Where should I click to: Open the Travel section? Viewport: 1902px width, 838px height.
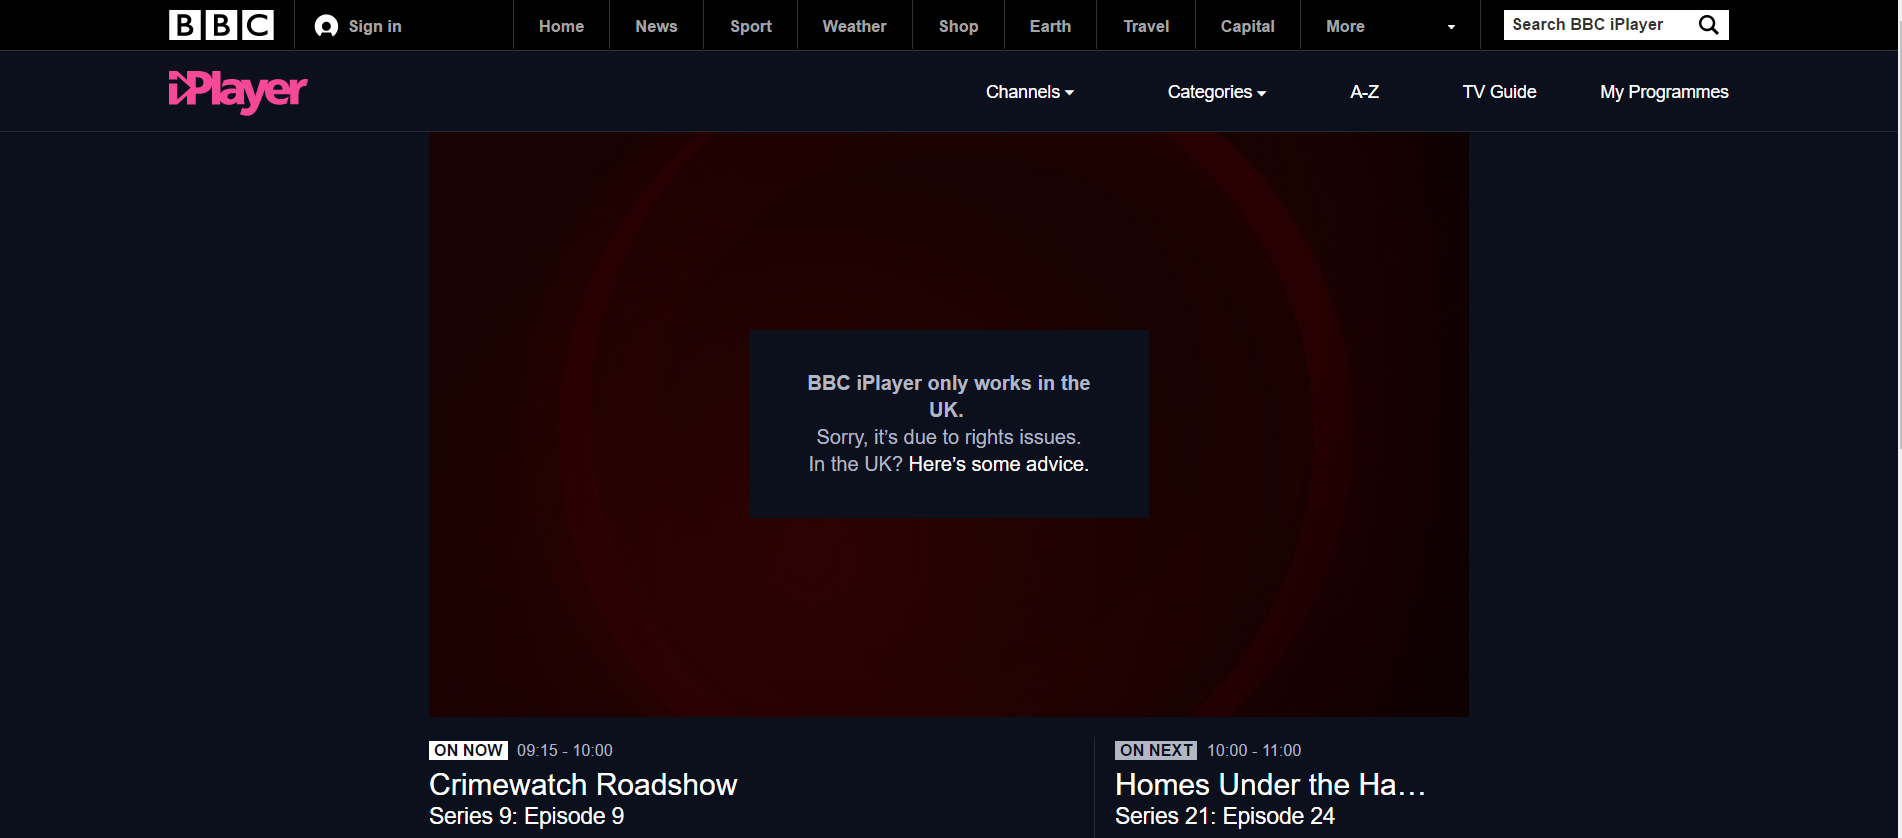1146,26
